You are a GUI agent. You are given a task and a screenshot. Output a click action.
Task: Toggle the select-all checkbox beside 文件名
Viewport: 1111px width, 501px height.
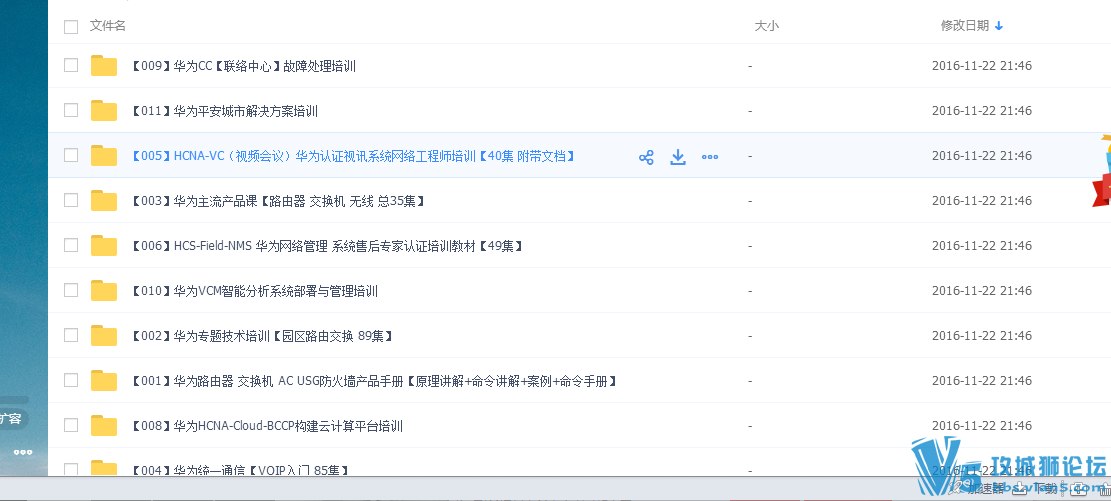click(x=71, y=27)
